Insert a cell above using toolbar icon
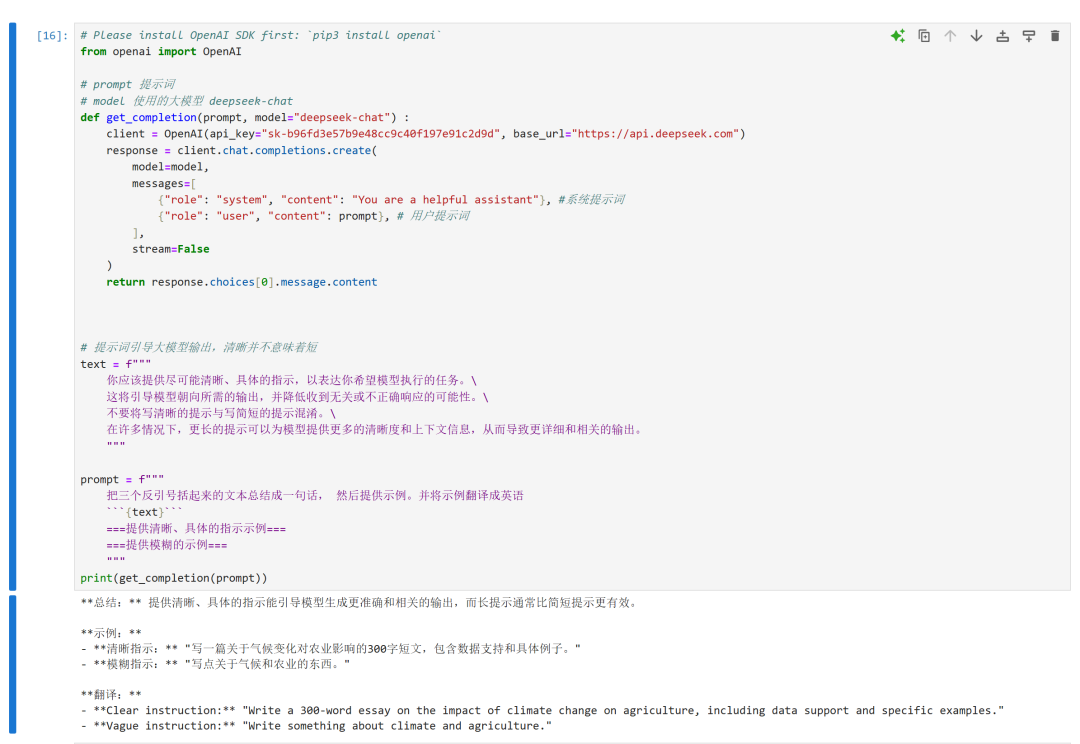This screenshot has width=1080, height=744. coord(1003,36)
